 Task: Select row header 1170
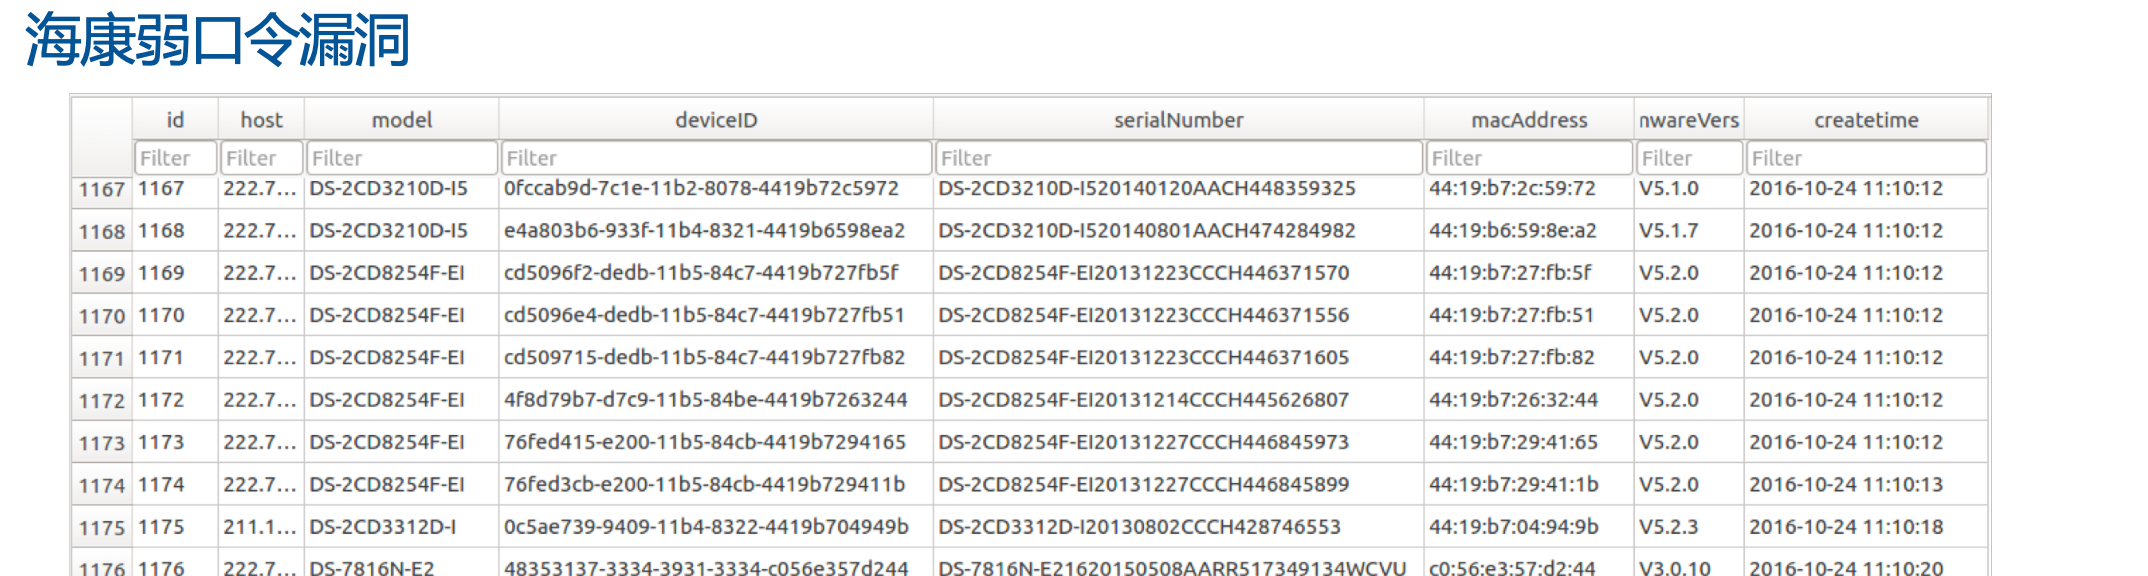pos(102,316)
